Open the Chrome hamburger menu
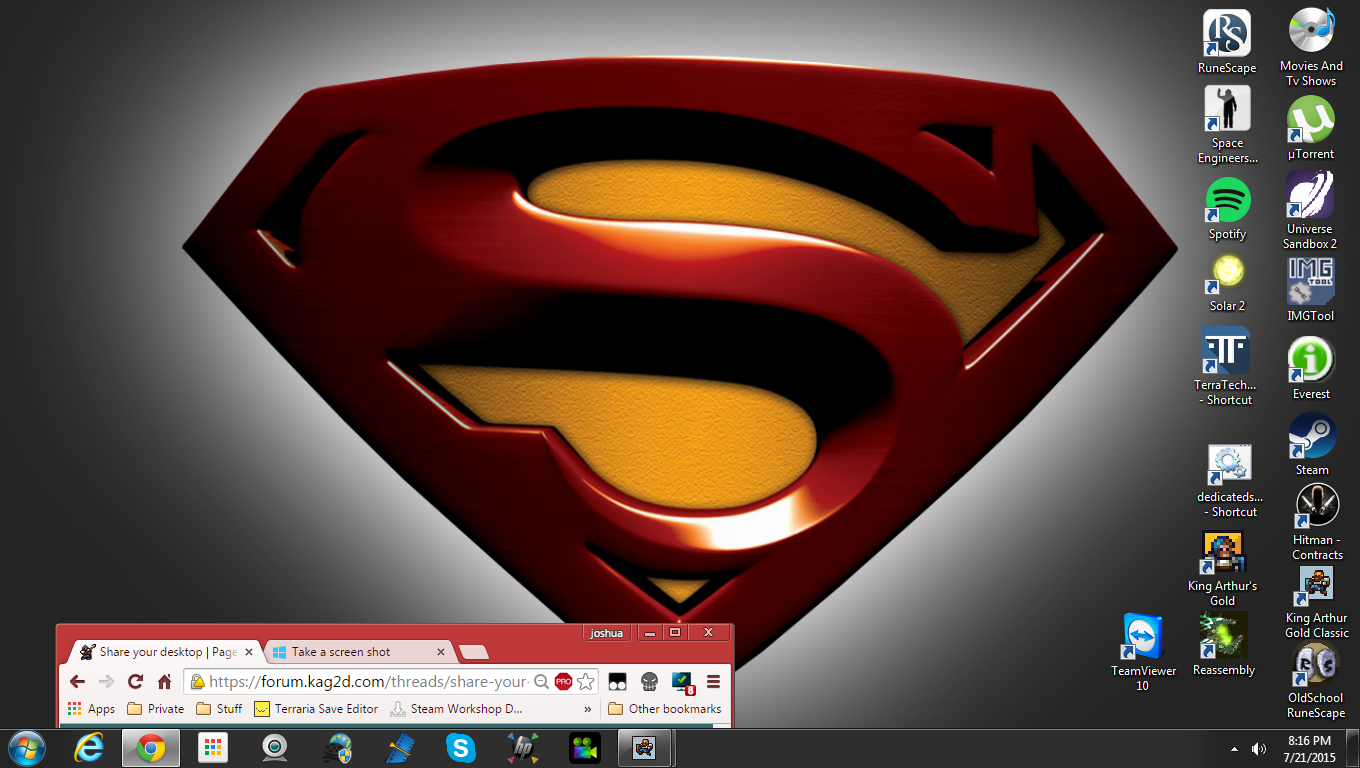The width and height of the screenshot is (1360, 768). (x=714, y=682)
